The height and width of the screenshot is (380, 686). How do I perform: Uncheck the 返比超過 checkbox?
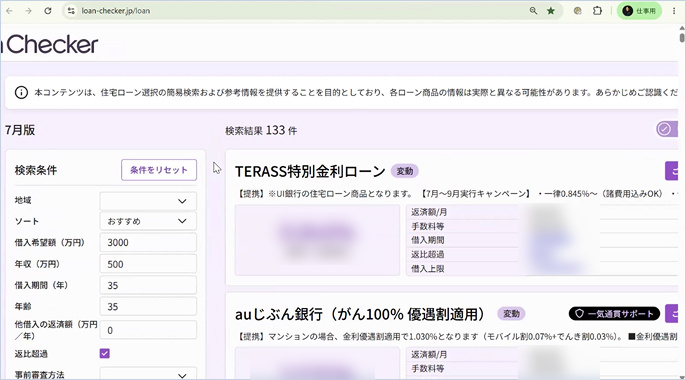[105, 353]
